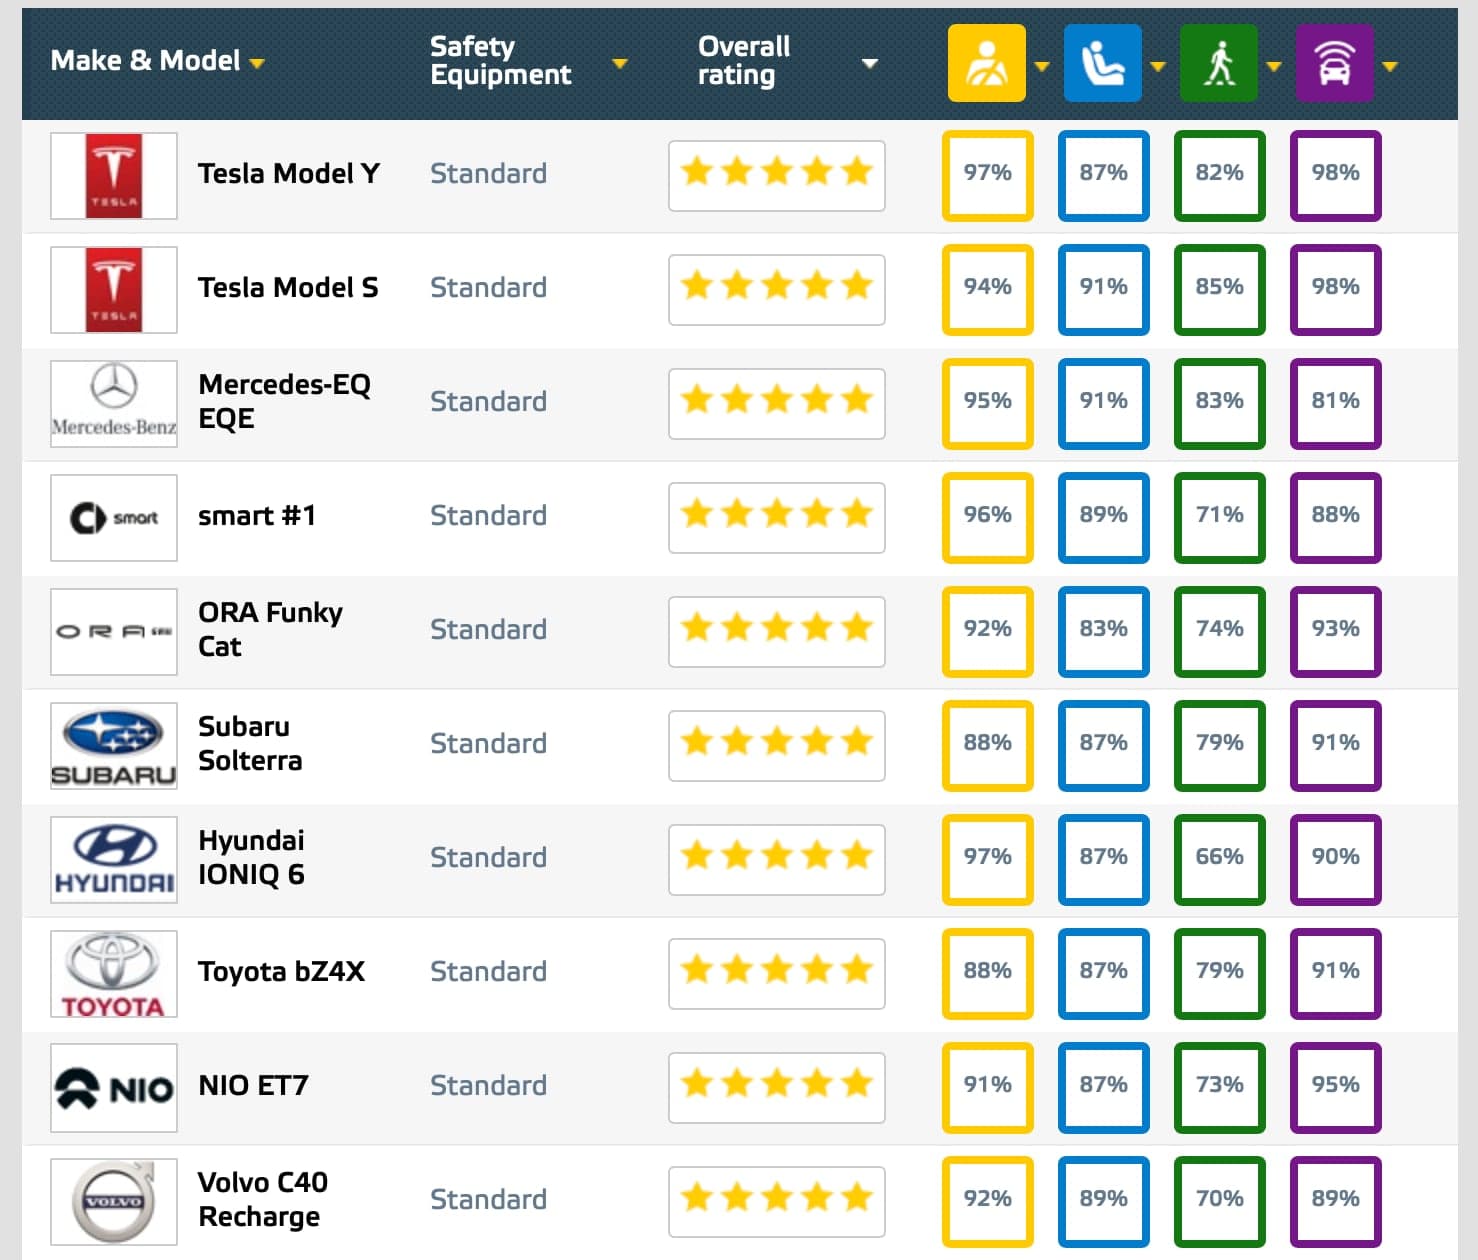This screenshot has width=1478, height=1260.
Task: Click the purple Safety Assist car icon
Action: tap(1334, 63)
